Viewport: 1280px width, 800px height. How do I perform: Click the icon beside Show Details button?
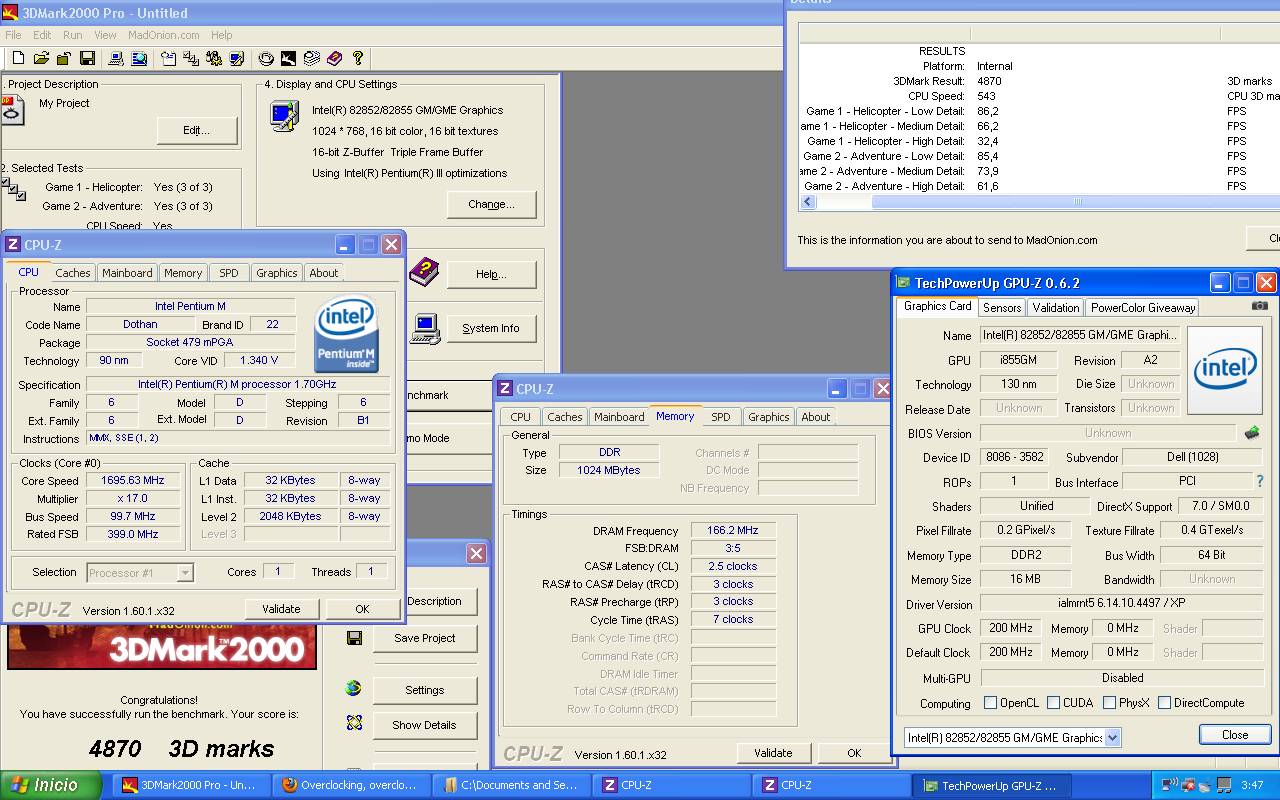tap(353, 723)
